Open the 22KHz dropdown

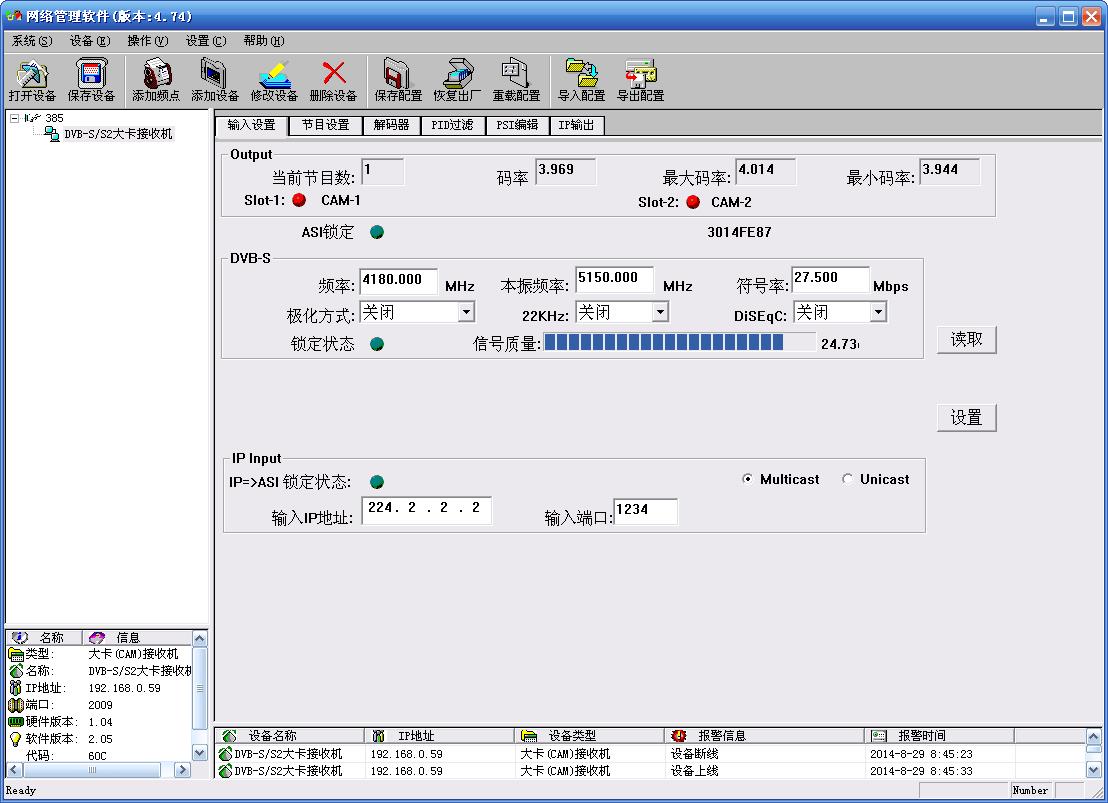click(x=660, y=312)
